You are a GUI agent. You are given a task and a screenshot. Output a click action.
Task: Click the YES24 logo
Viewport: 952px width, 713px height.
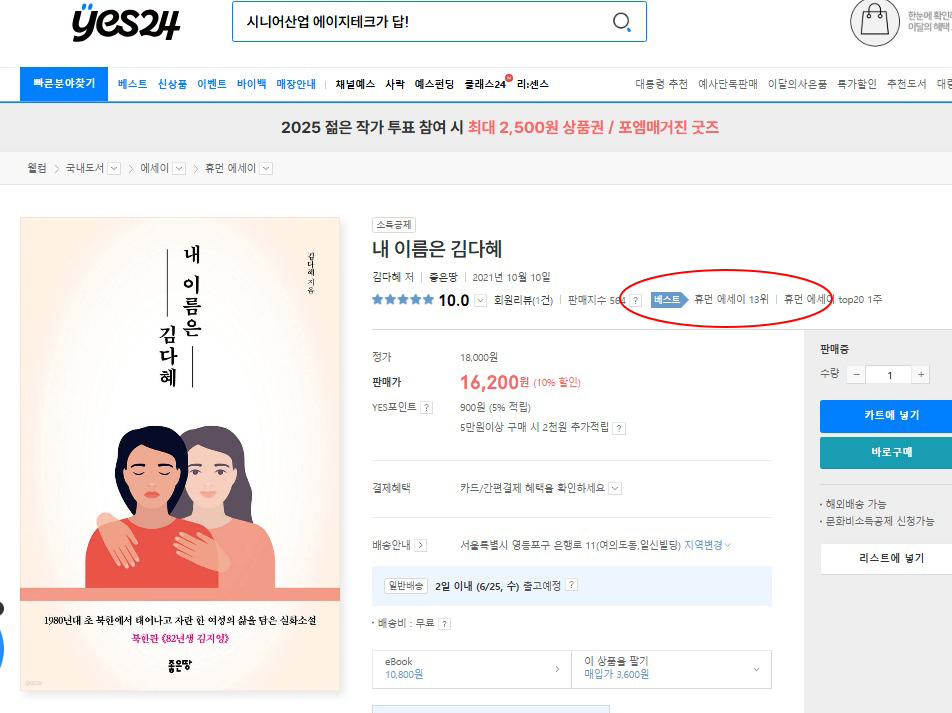(126, 22)
